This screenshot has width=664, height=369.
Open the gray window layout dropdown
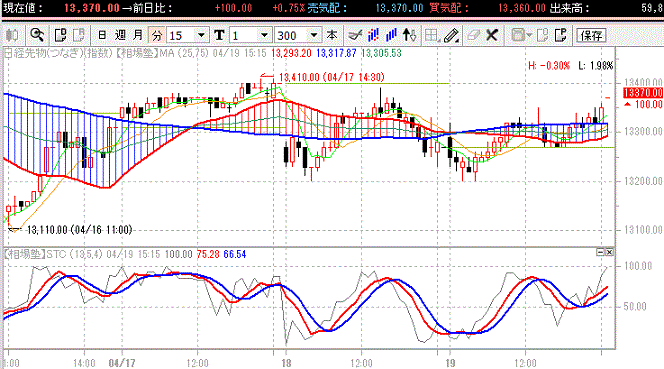[521, 35]
